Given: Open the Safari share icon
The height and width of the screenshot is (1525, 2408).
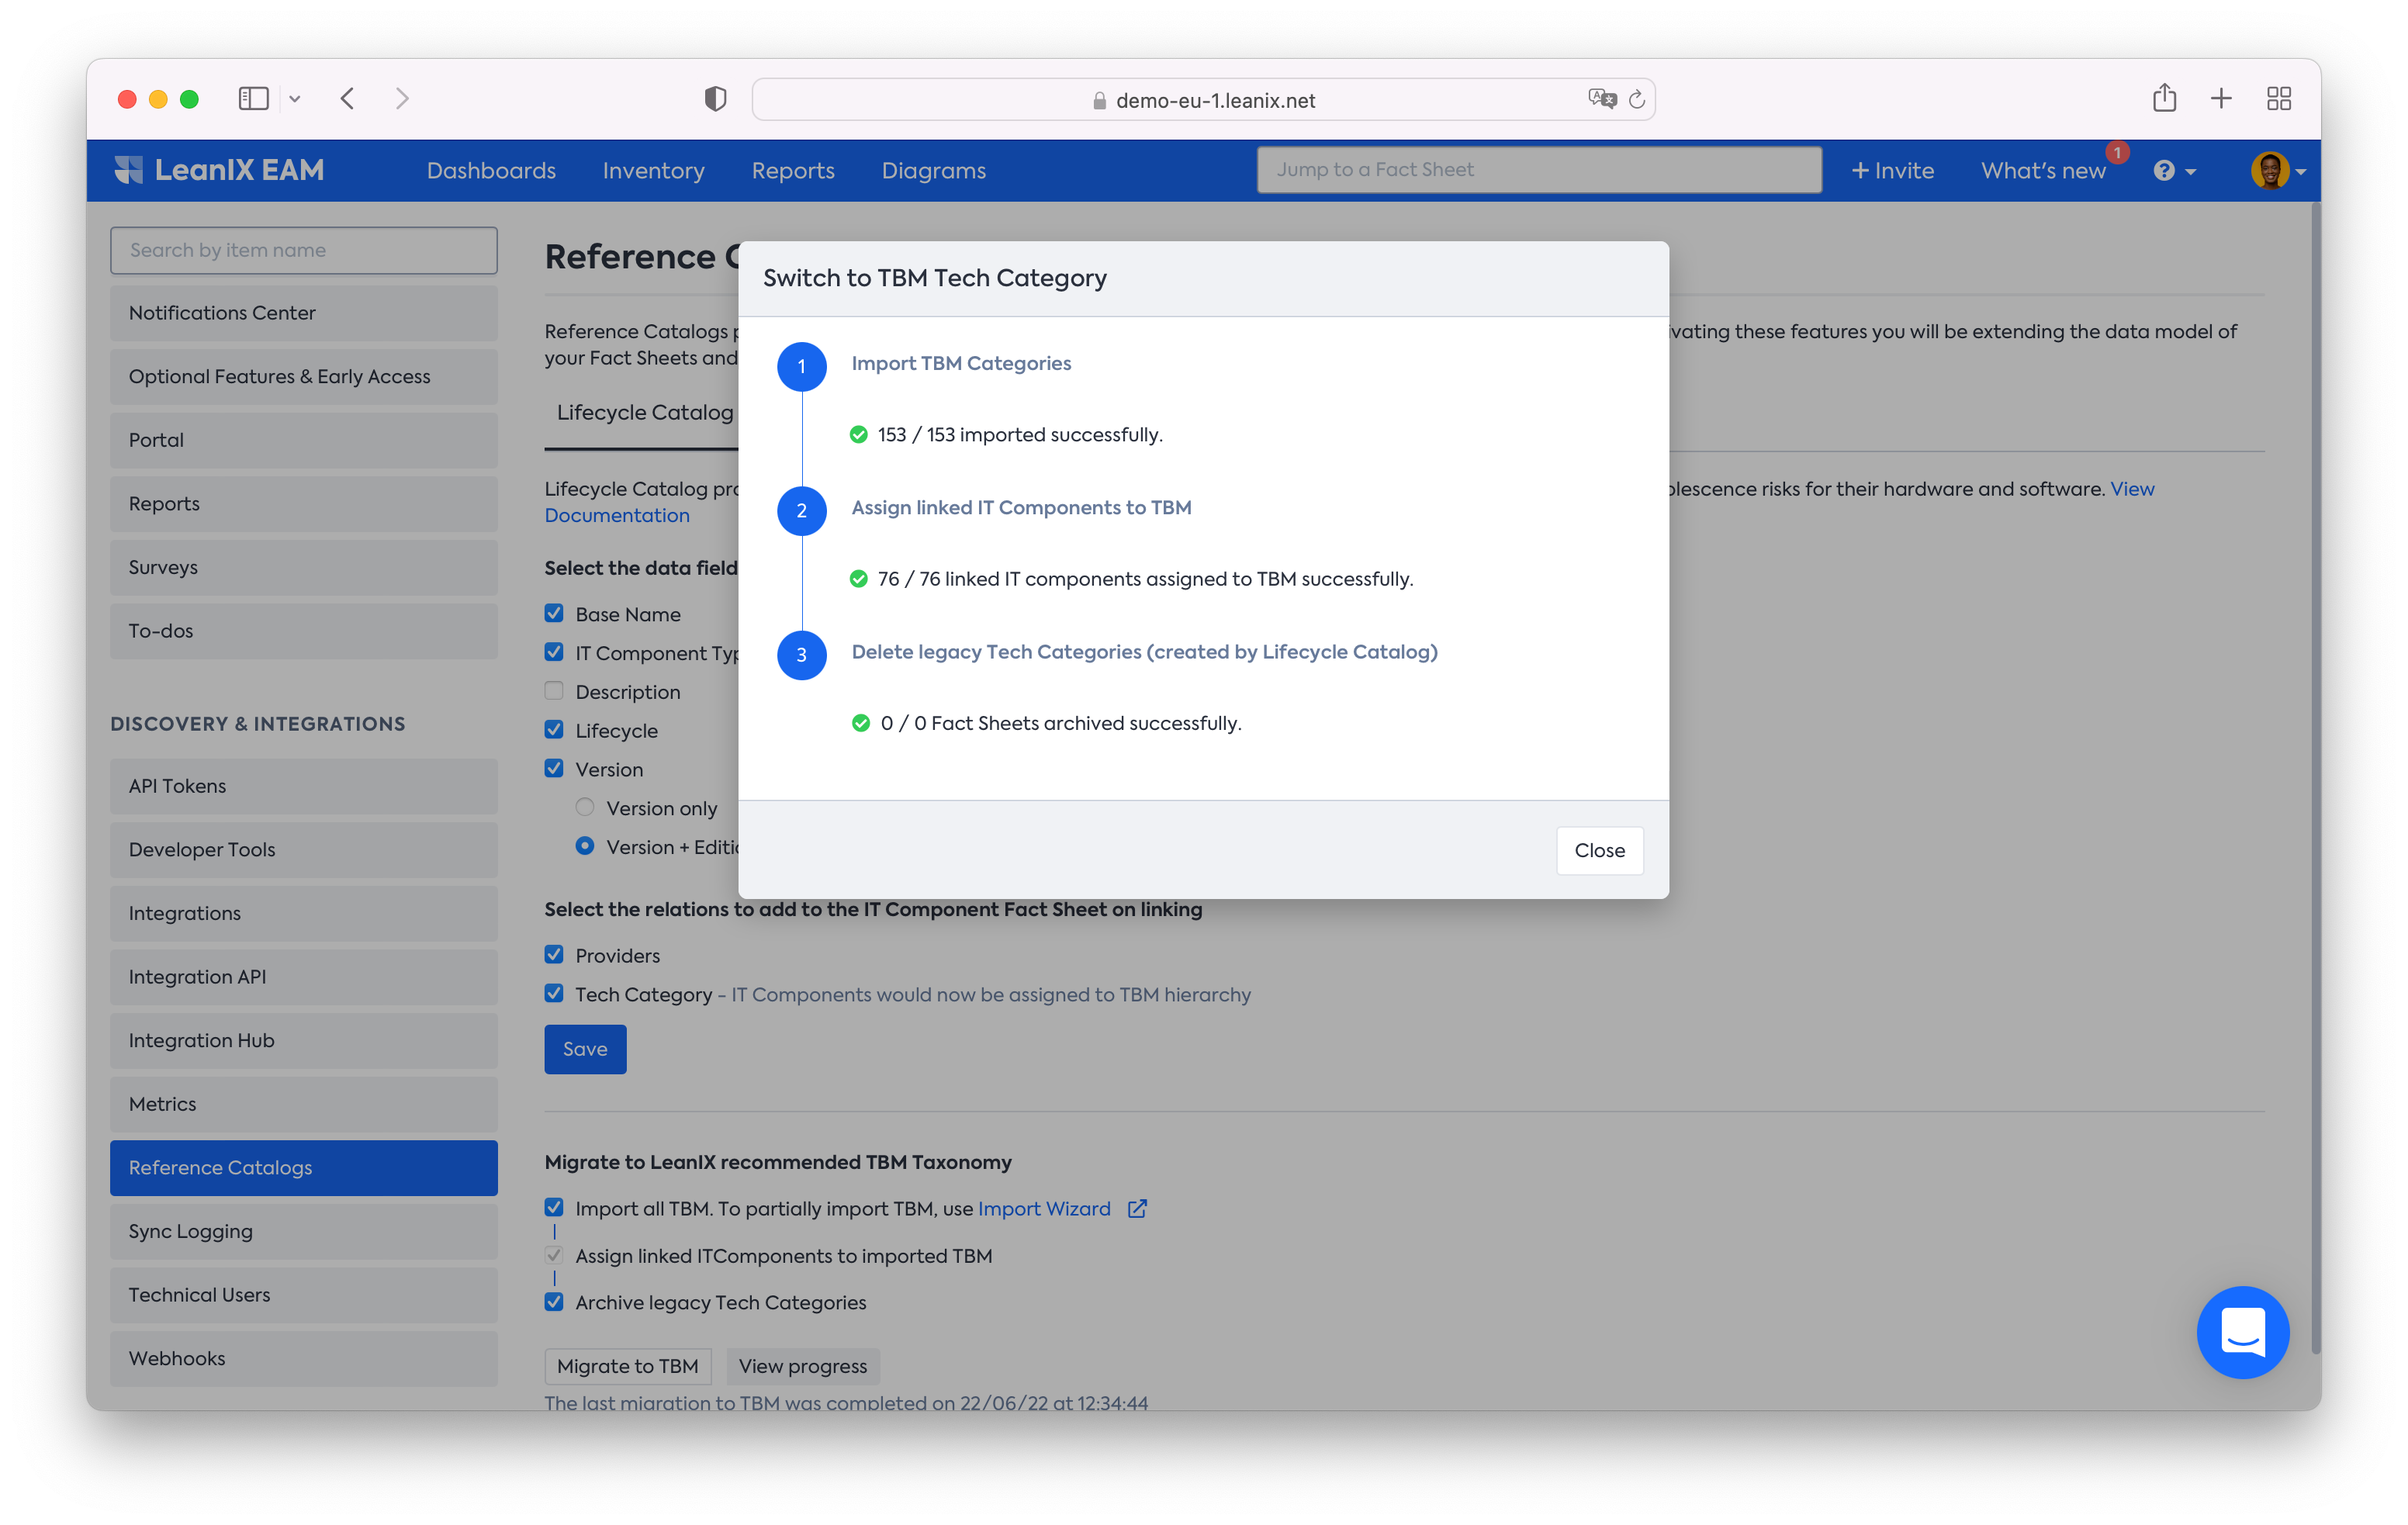Looking at the screenshot, I should click(x=2164, y=98).
